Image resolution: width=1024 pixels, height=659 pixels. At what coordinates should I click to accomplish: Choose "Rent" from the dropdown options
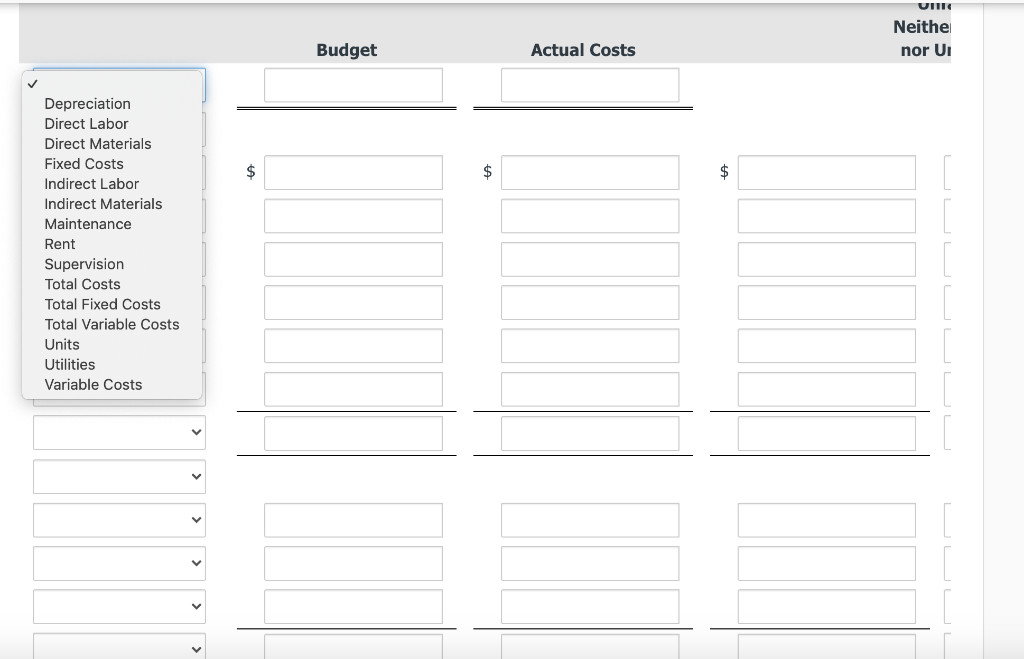pyautogui.click(x=59, y=243)
